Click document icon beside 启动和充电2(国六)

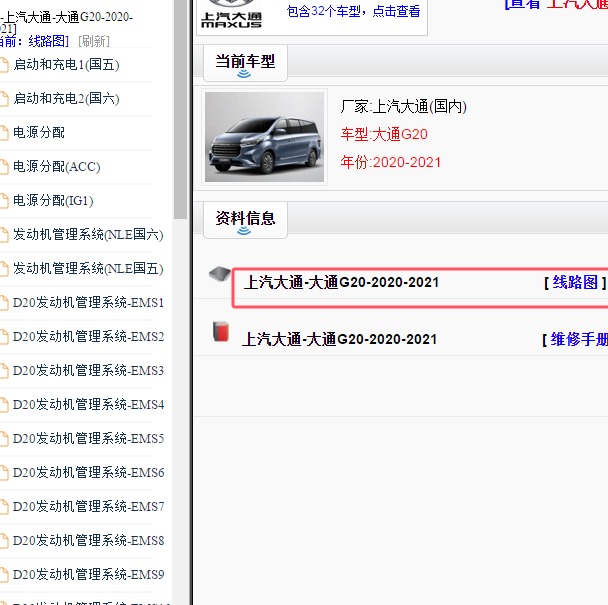click(x=4, y=99)
